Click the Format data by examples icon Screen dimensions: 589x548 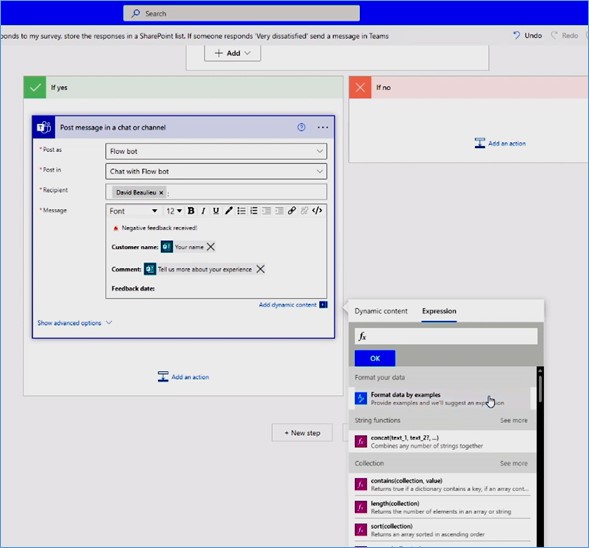[361, 398]
